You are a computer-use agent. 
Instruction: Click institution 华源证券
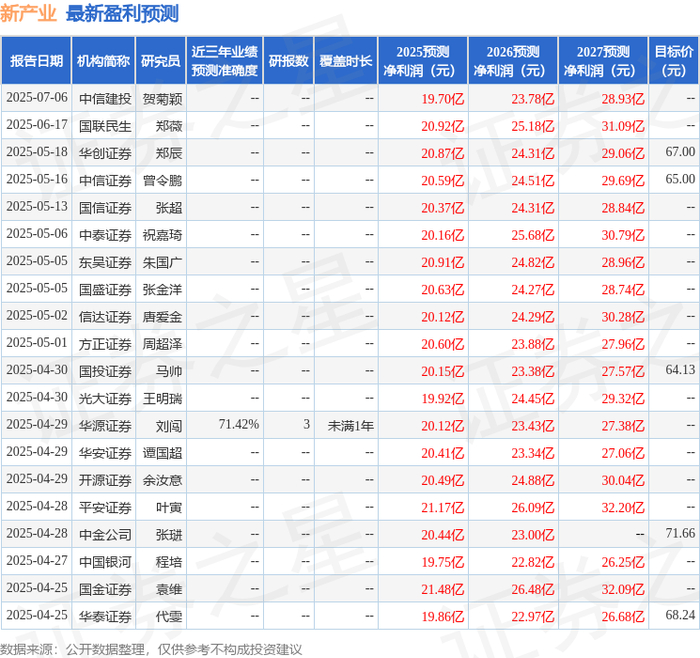pos(105,425)
